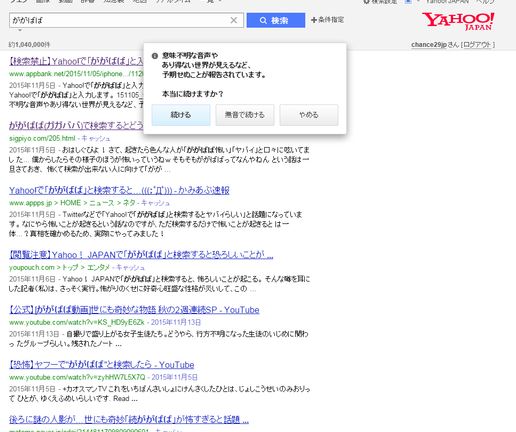Click ニュース breadcrumb in appps.jp result
This screenshot has height=432, width=516.
(x=102, y=203)
